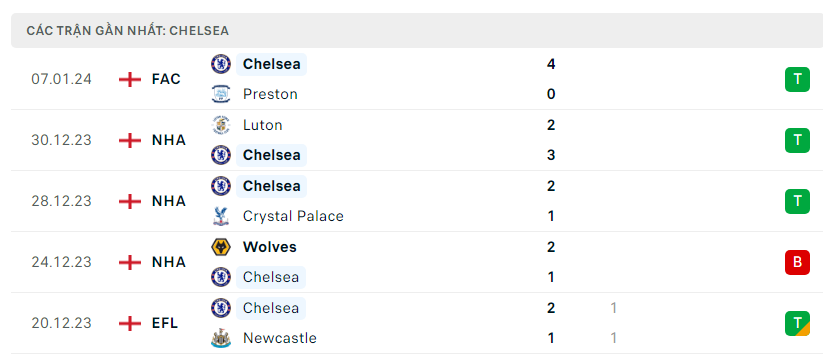Image resolution: width=823 pixels, height=362 pixels.
Task: Open the Crystal Palace team link
Action: 293,216
